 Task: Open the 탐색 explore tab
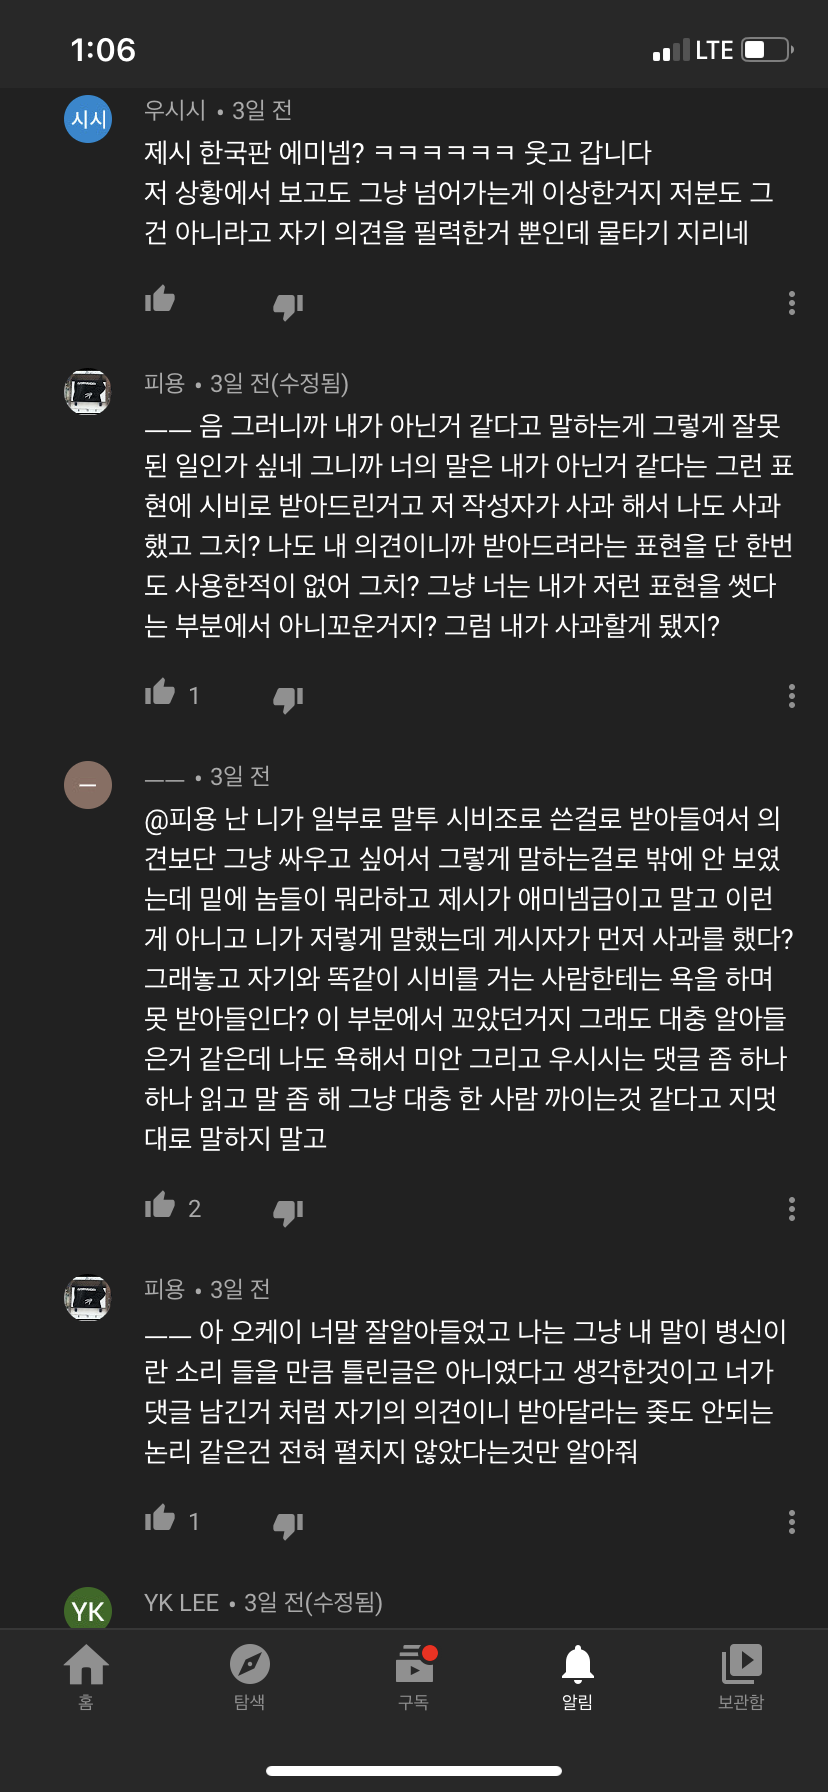[249, 1677]
